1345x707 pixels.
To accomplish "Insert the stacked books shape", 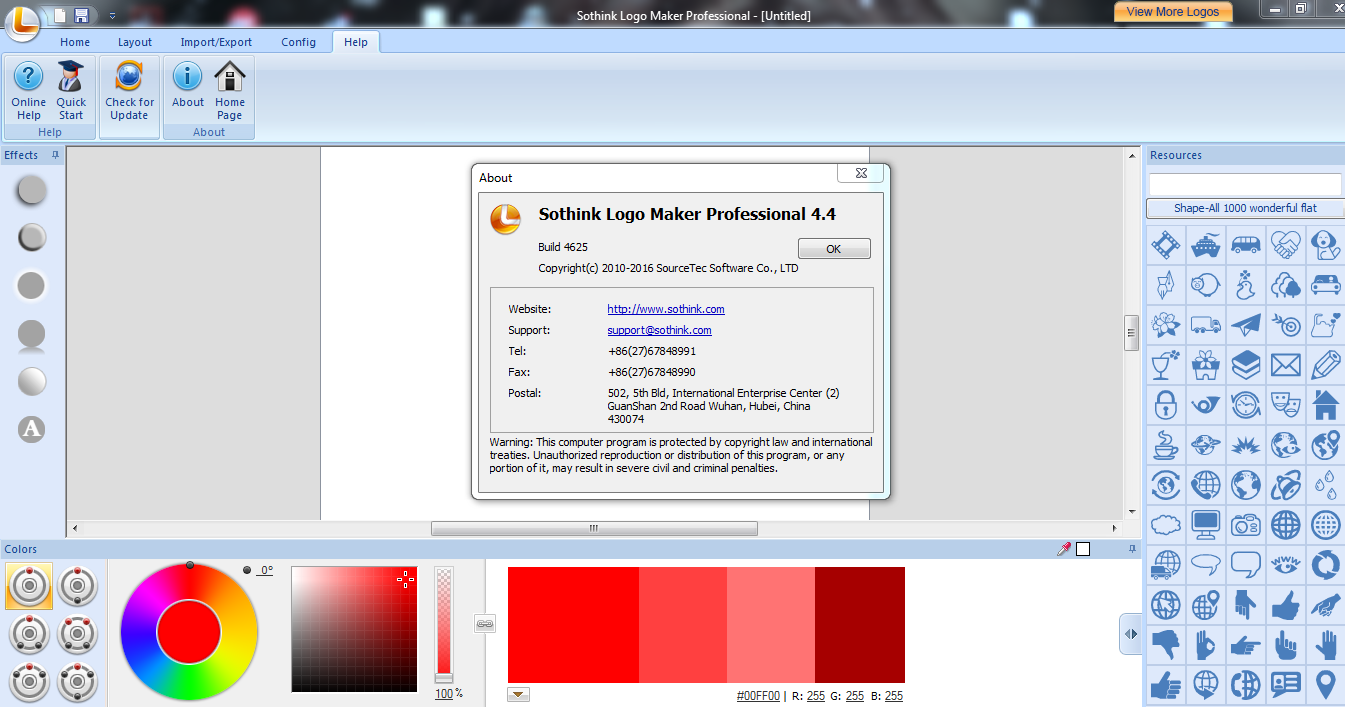I will click(x=1246, y=365).
